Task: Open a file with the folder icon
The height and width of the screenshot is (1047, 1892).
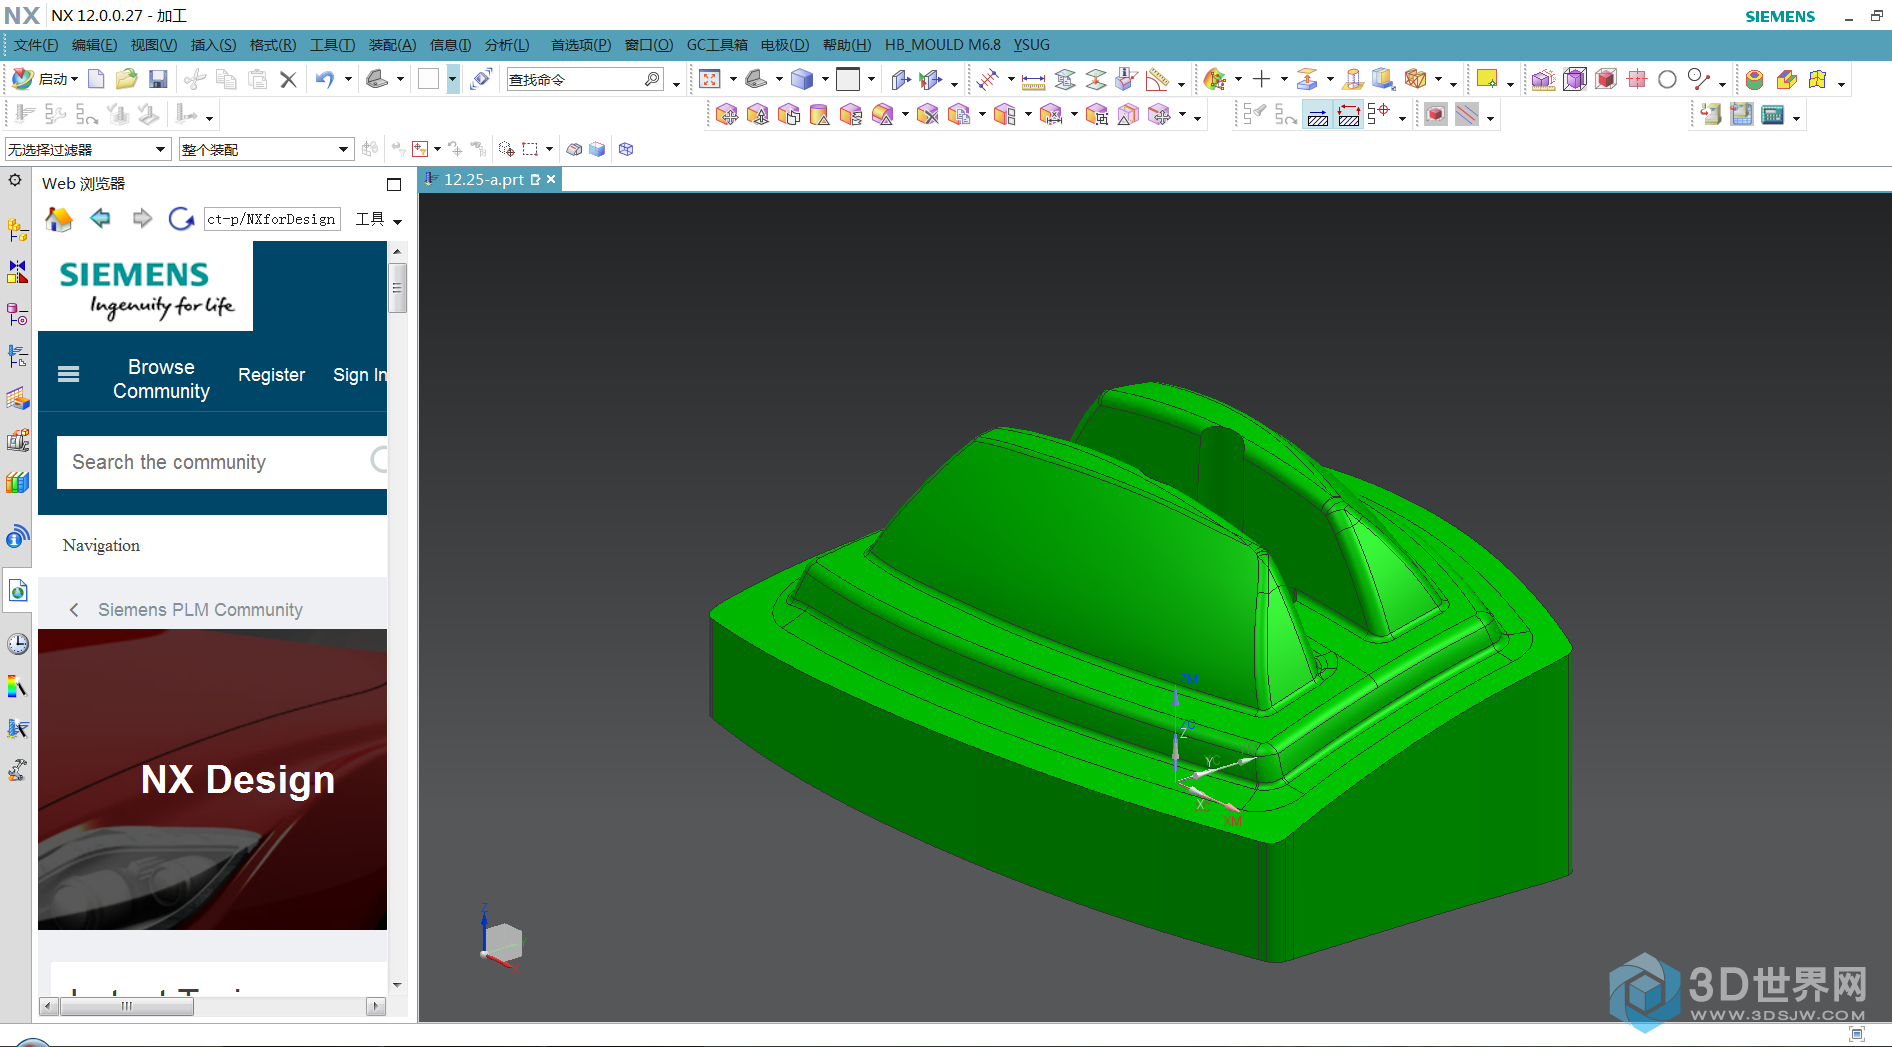Action: [x=126, y=79]
